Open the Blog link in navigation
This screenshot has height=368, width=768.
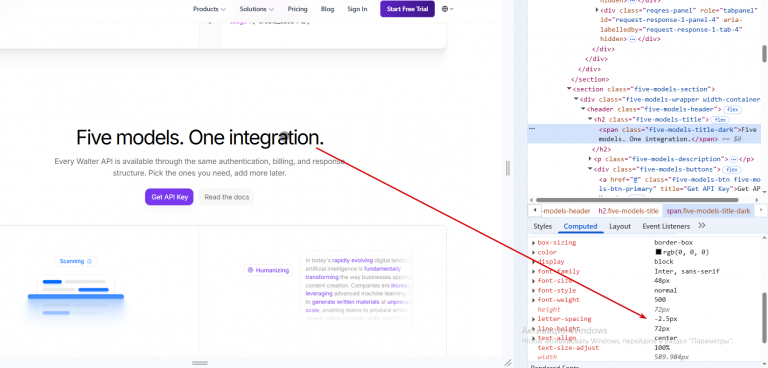coord(327,9)
